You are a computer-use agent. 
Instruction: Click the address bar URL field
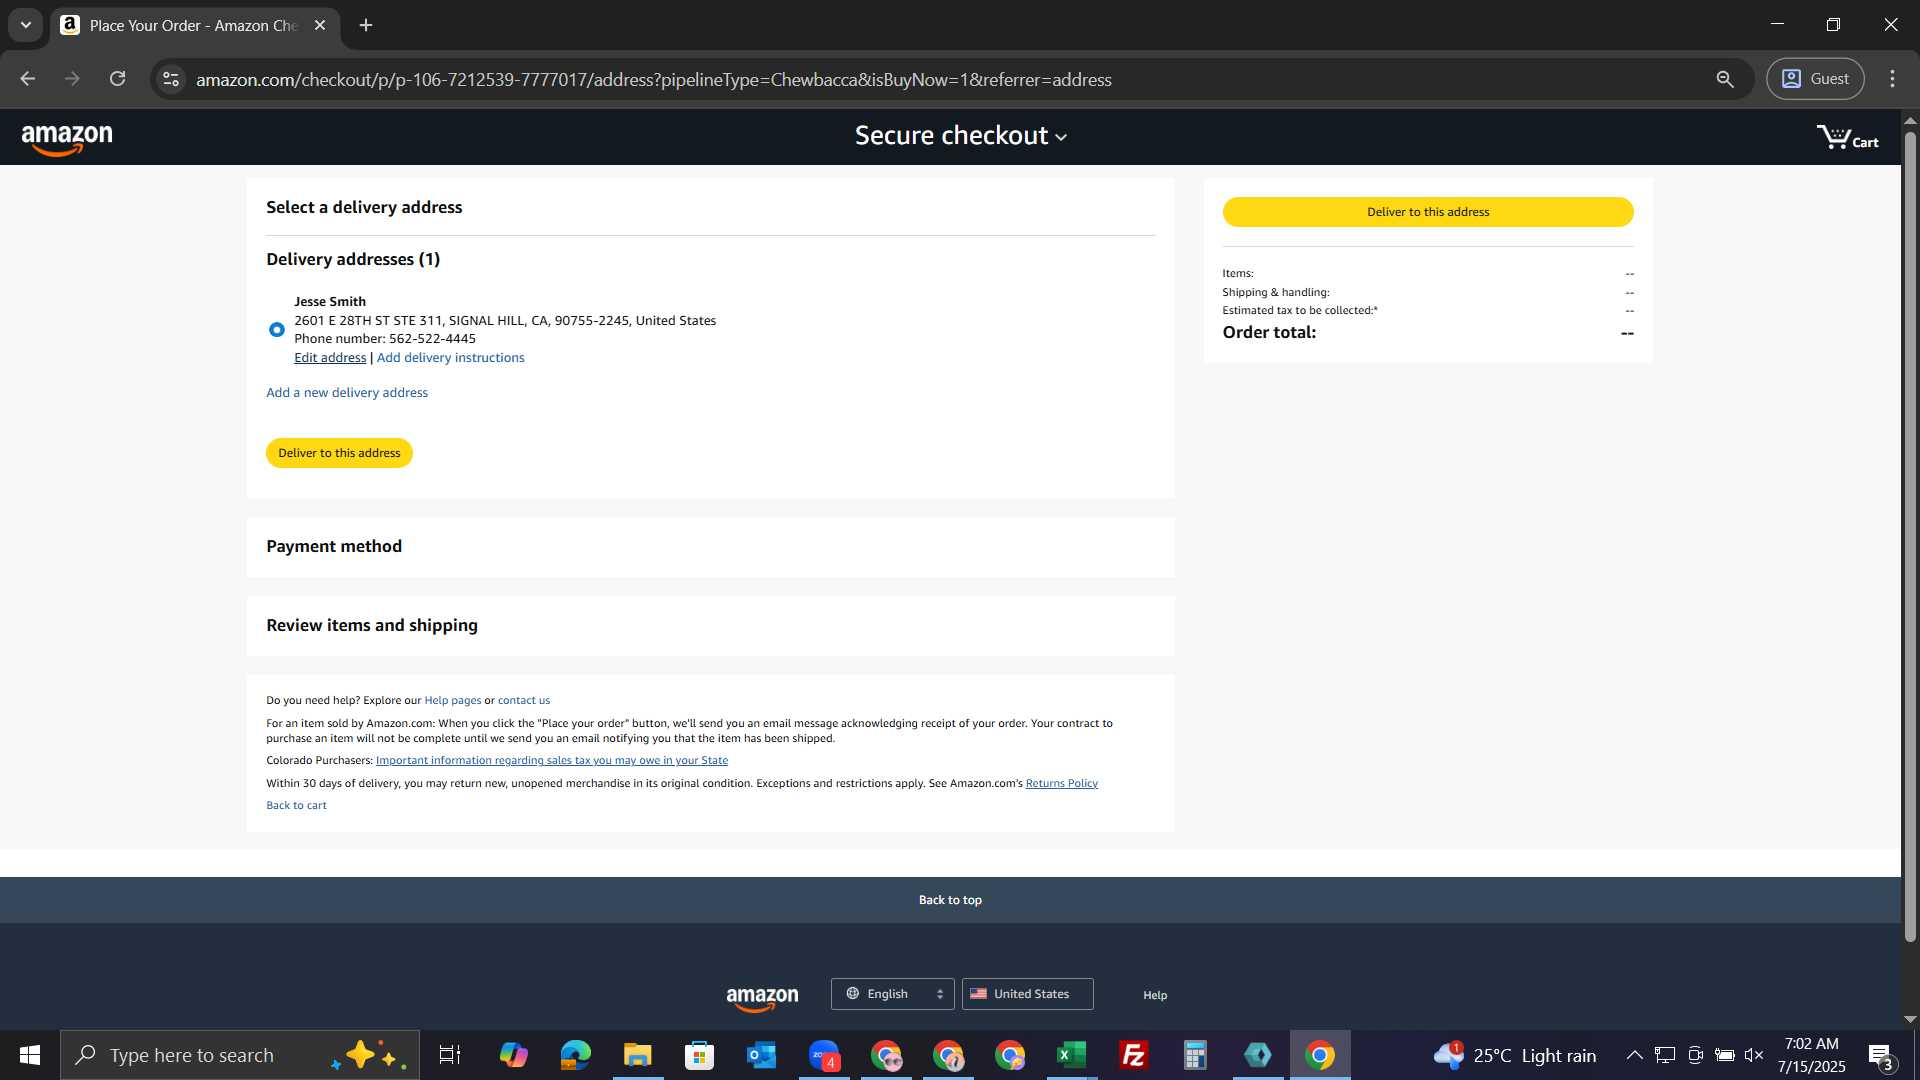coord(653,80)
